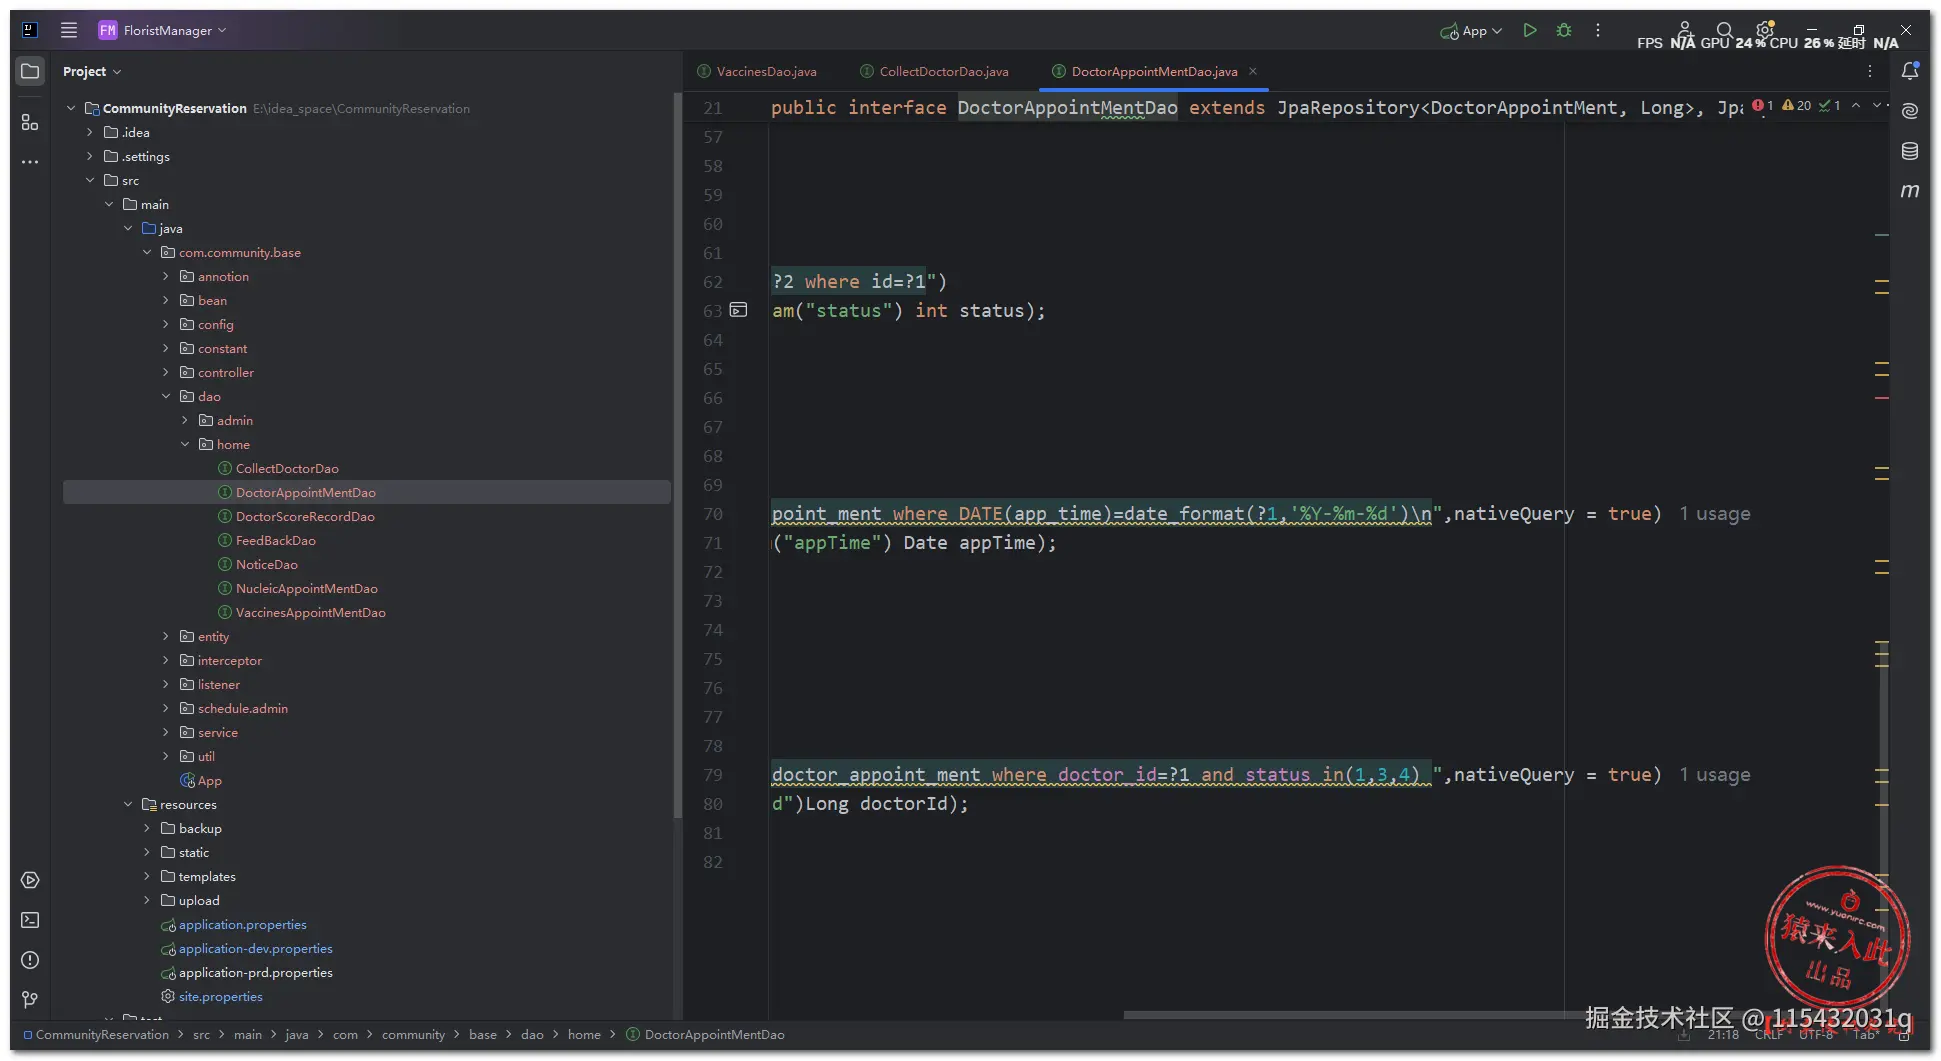
Task: Expand the admin package folder
Action: click(185, 421)
